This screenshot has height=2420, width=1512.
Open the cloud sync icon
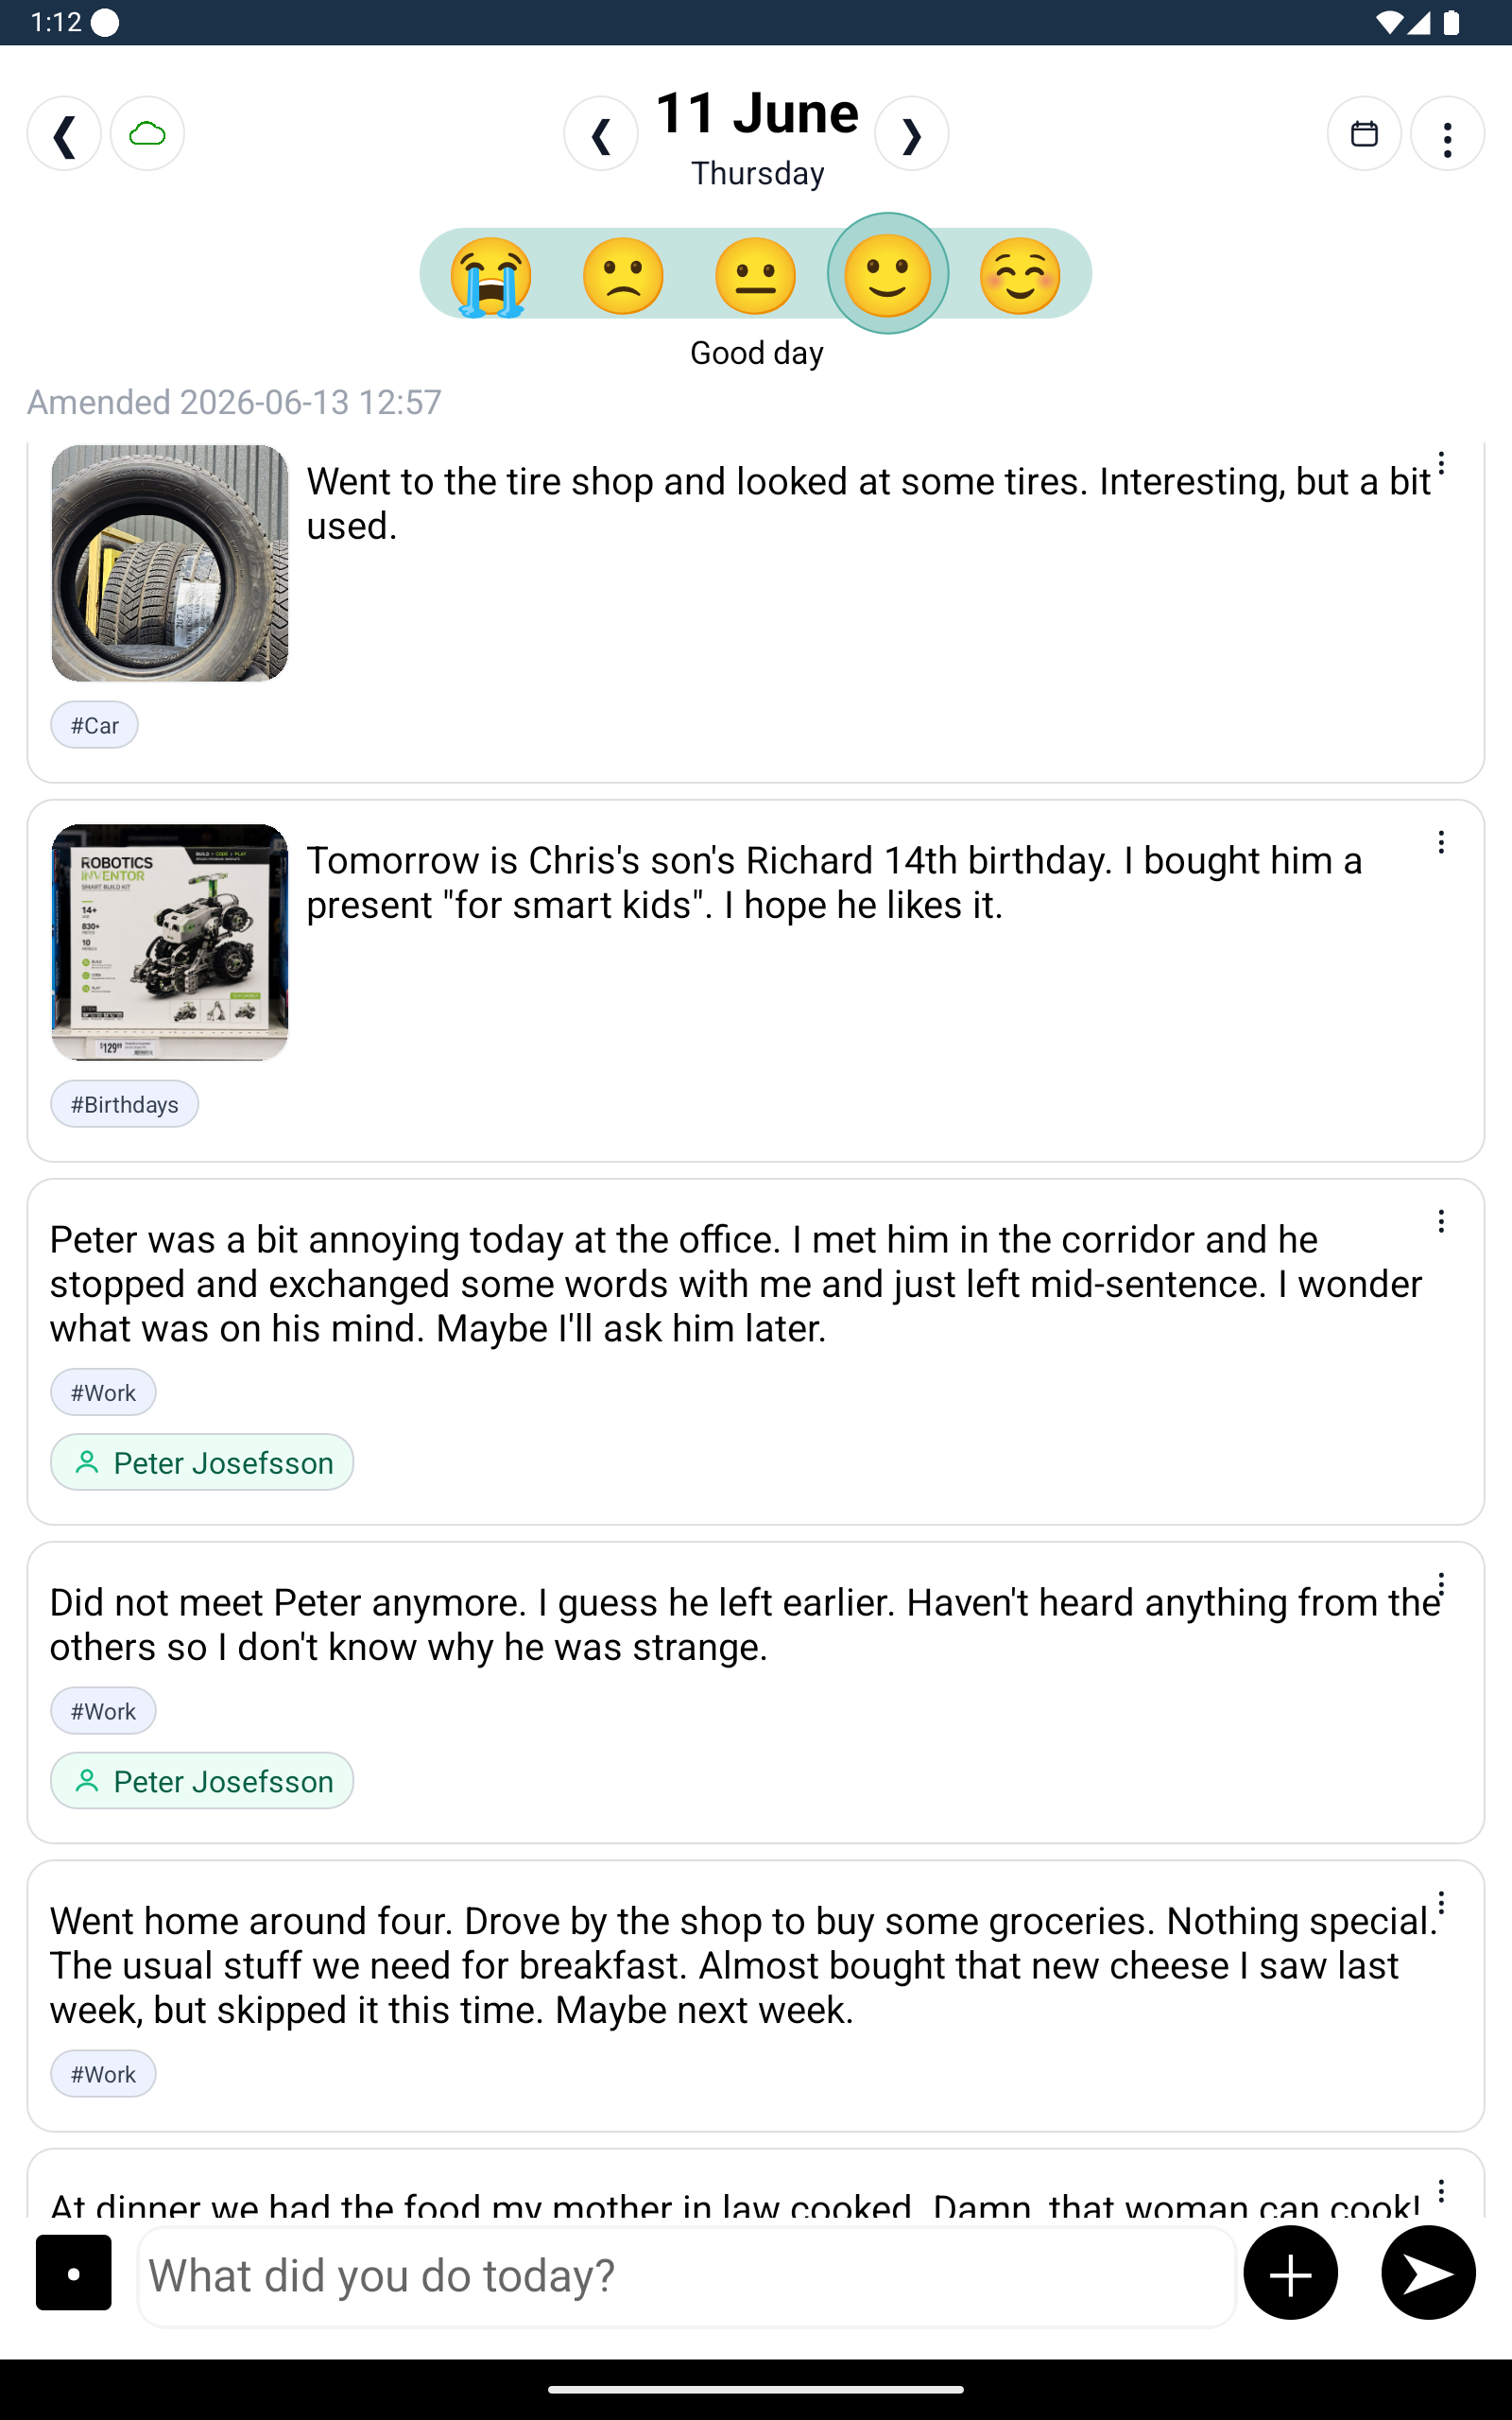click(147, 134)
